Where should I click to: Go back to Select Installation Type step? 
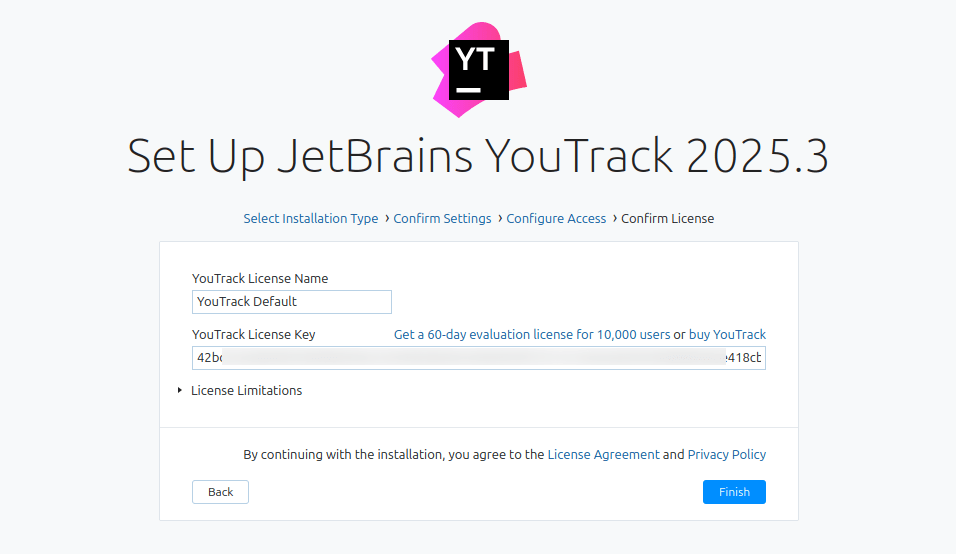click(310, 219)
